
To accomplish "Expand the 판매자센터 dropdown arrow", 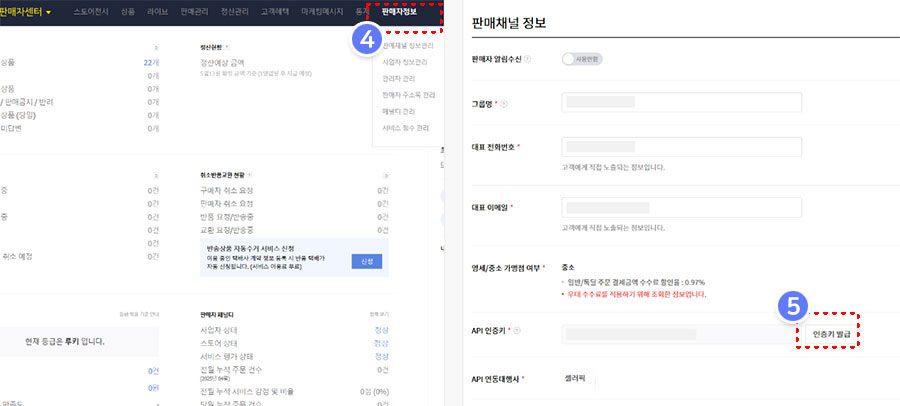I will tap(48, 13).
